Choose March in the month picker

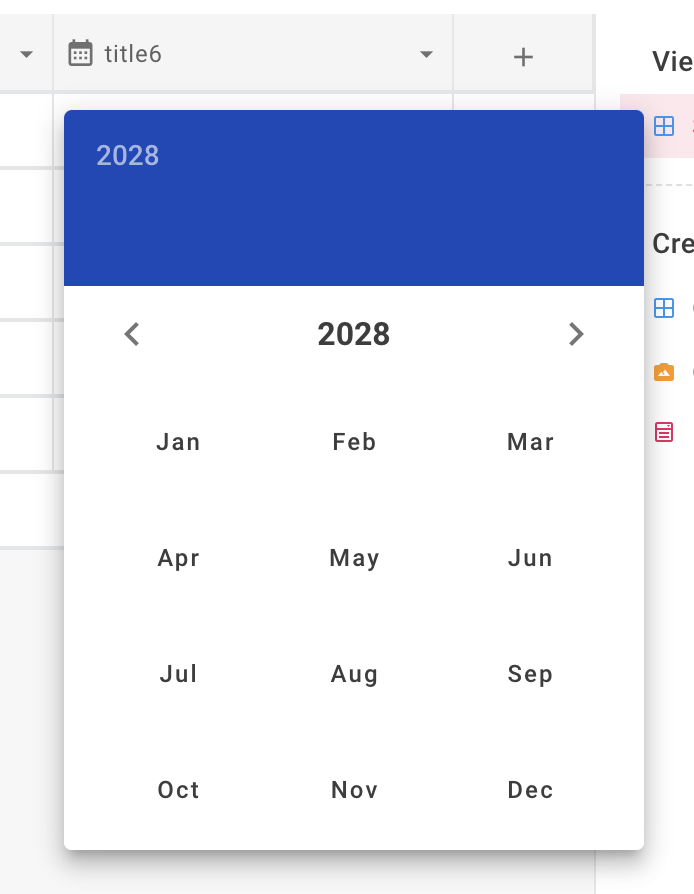coord(530,441)
